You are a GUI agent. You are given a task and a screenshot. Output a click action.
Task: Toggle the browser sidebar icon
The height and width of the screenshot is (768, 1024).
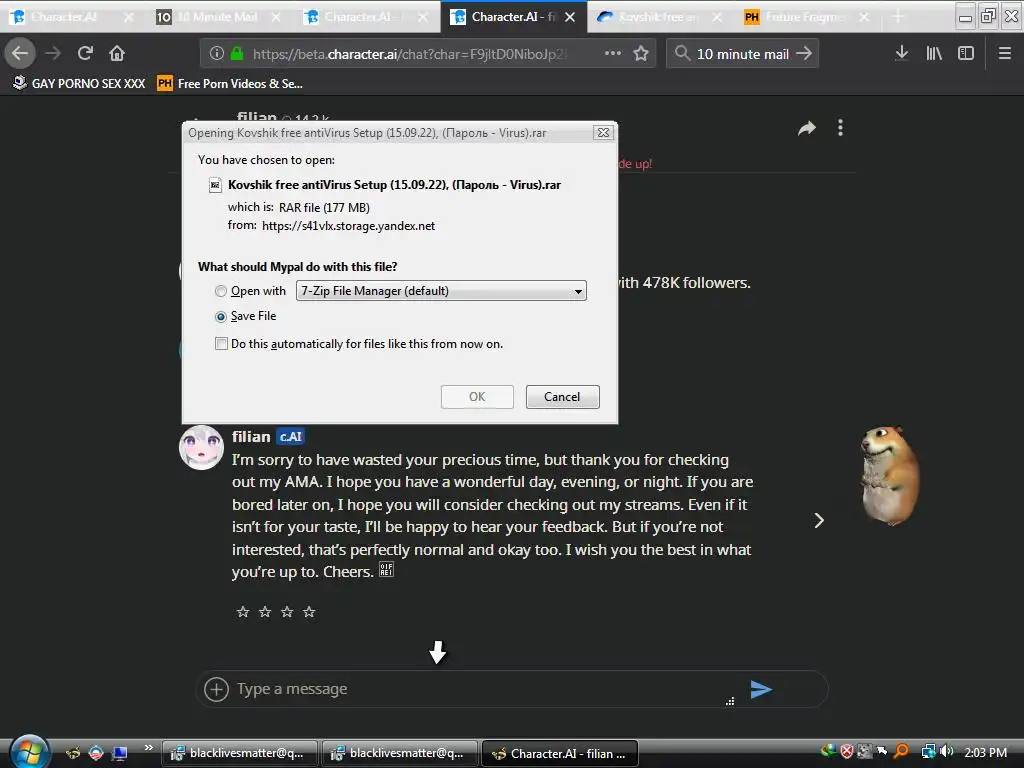click(x=966, y=54)
